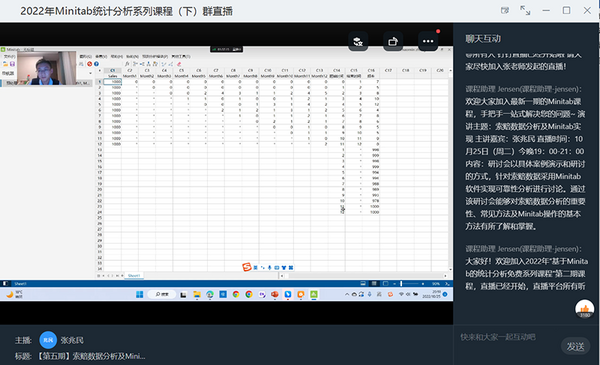Screen dimensions: 600x365
Task: Click the green Minitab taskbar icon
Action: tap(314, 294)
